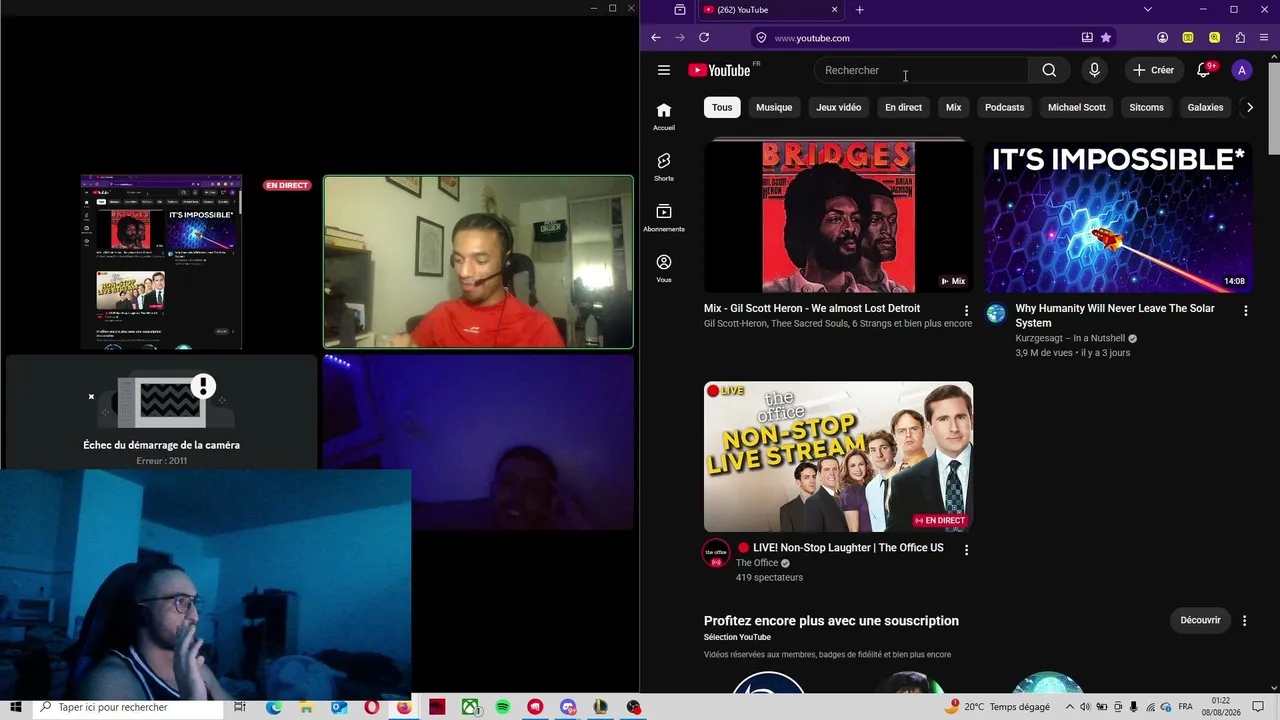Open Spotify from the taskbar

[503, 707]
